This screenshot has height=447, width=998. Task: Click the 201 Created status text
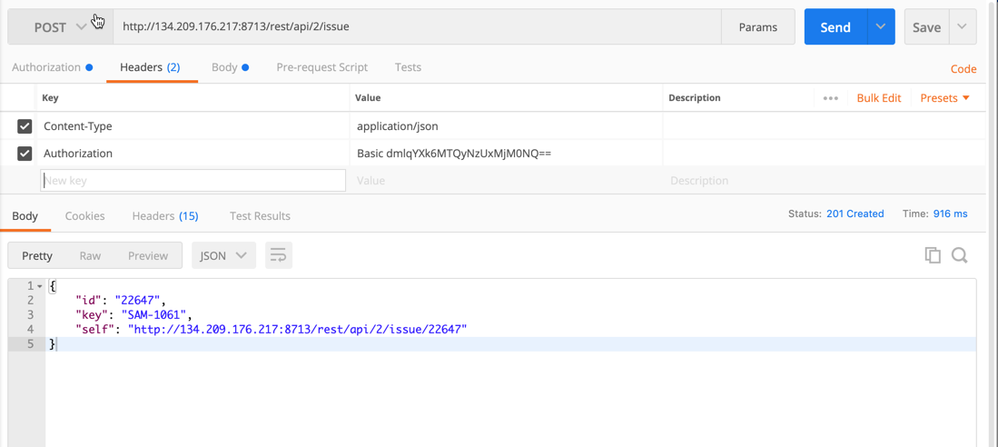point(855,214)
